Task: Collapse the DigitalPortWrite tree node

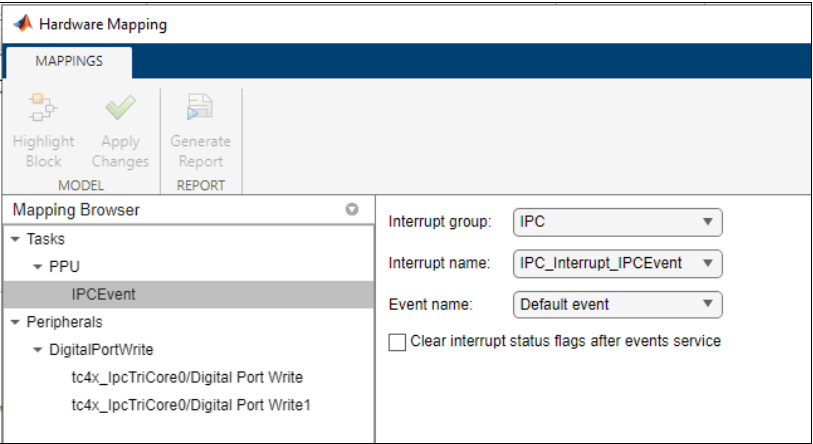Action: tap(37, 350)
